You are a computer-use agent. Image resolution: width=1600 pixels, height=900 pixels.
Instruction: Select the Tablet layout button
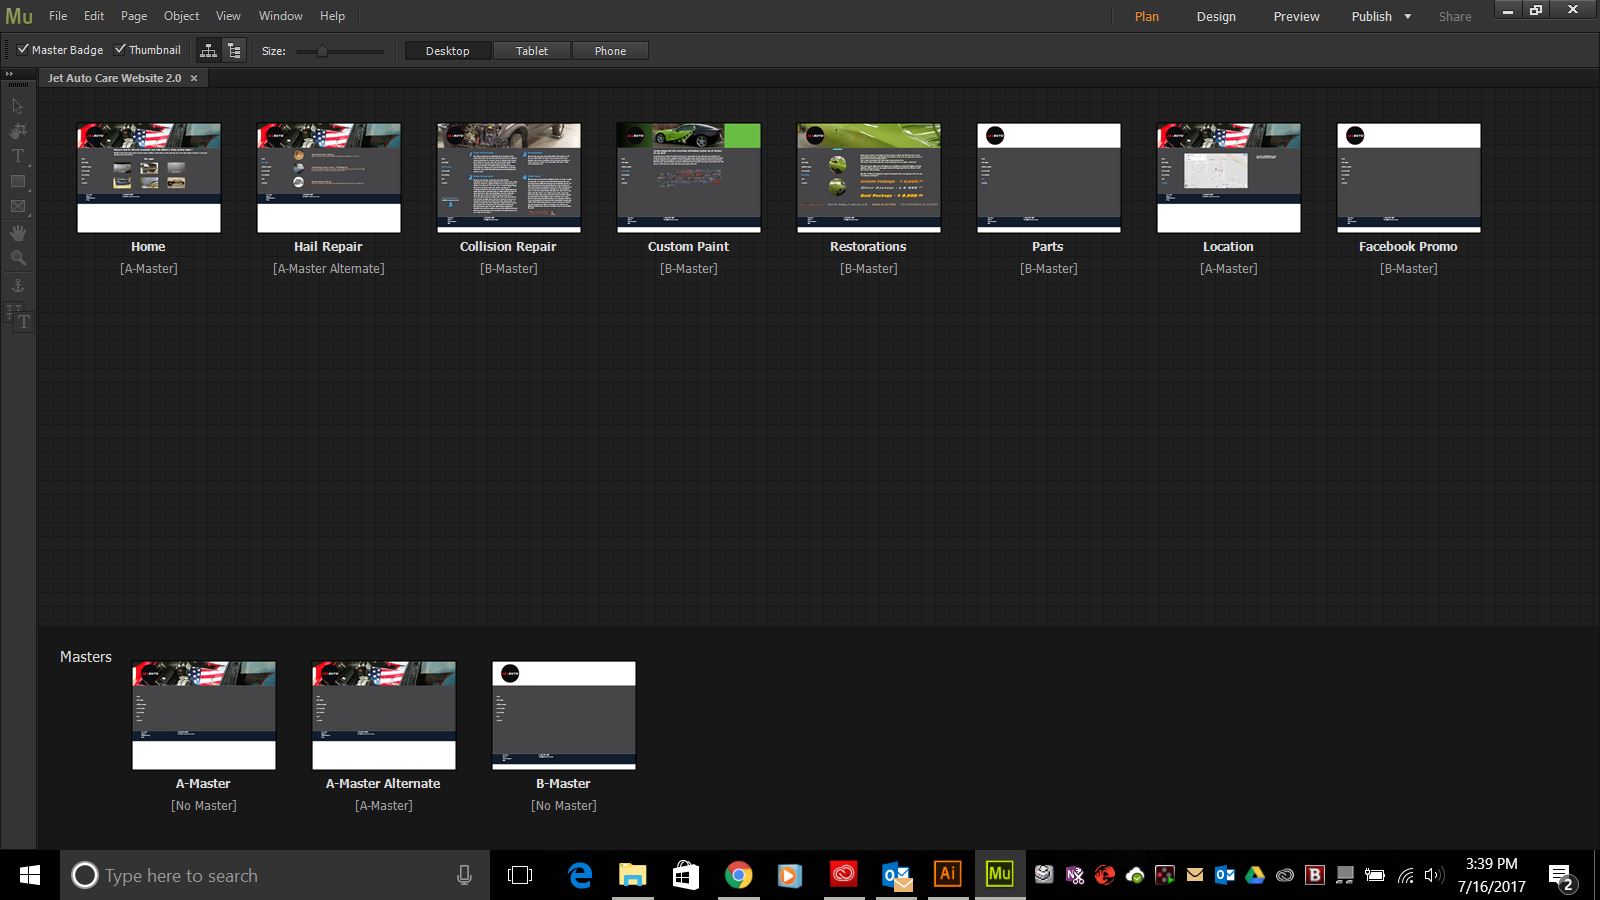pos(532,51)
